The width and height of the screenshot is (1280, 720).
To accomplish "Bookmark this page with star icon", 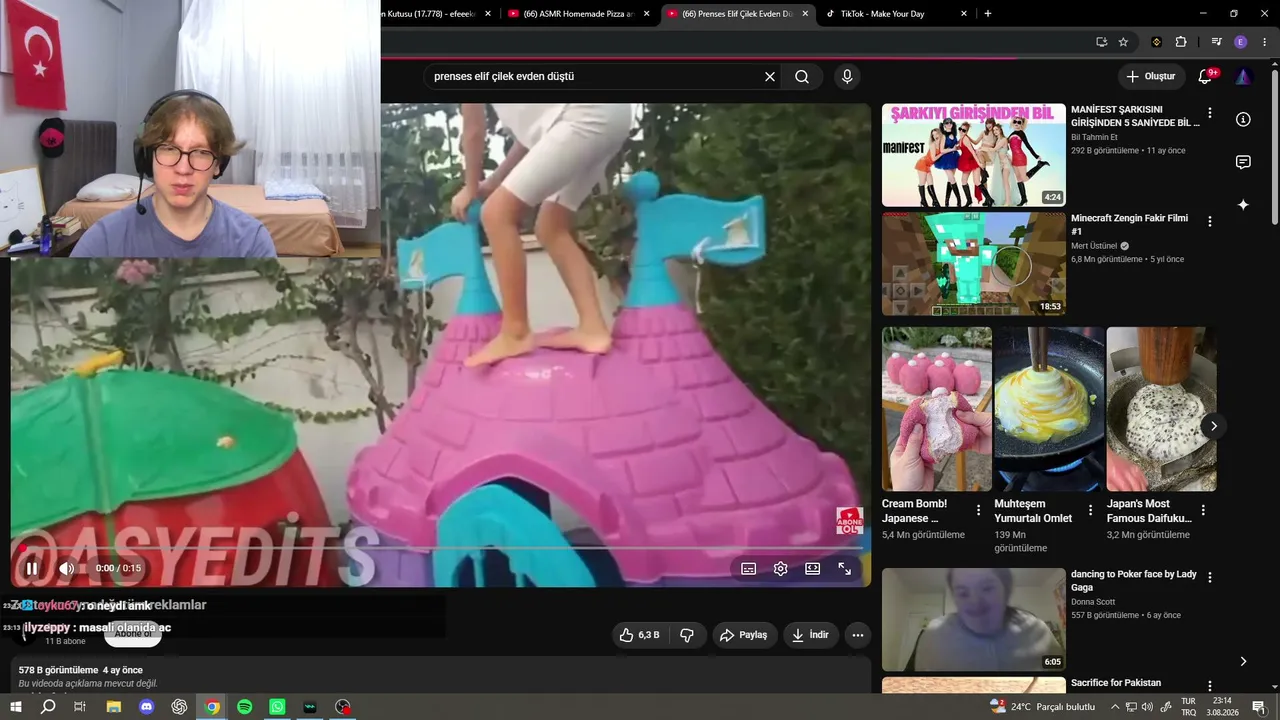I will [x=1123, y=42].
